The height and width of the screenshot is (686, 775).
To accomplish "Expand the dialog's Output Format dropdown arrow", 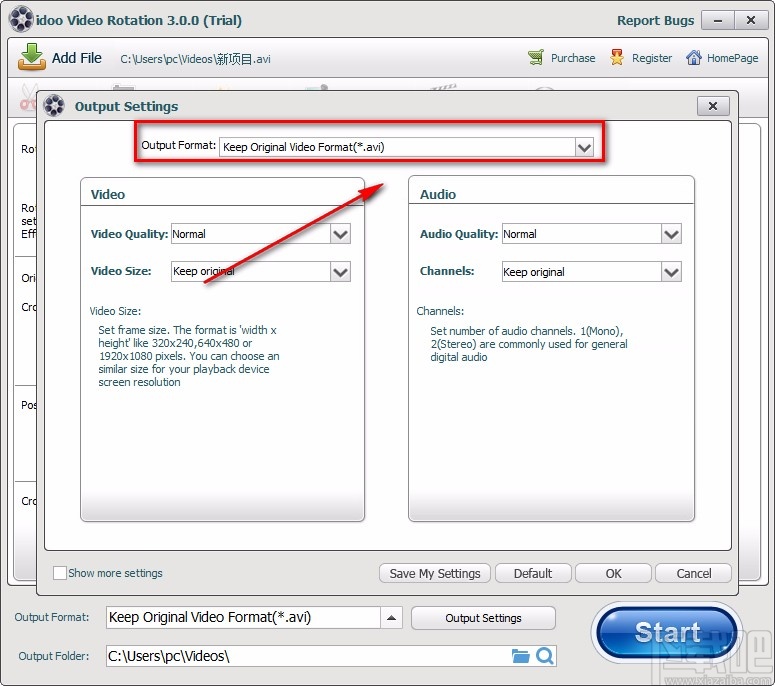I will coord(584,147).
